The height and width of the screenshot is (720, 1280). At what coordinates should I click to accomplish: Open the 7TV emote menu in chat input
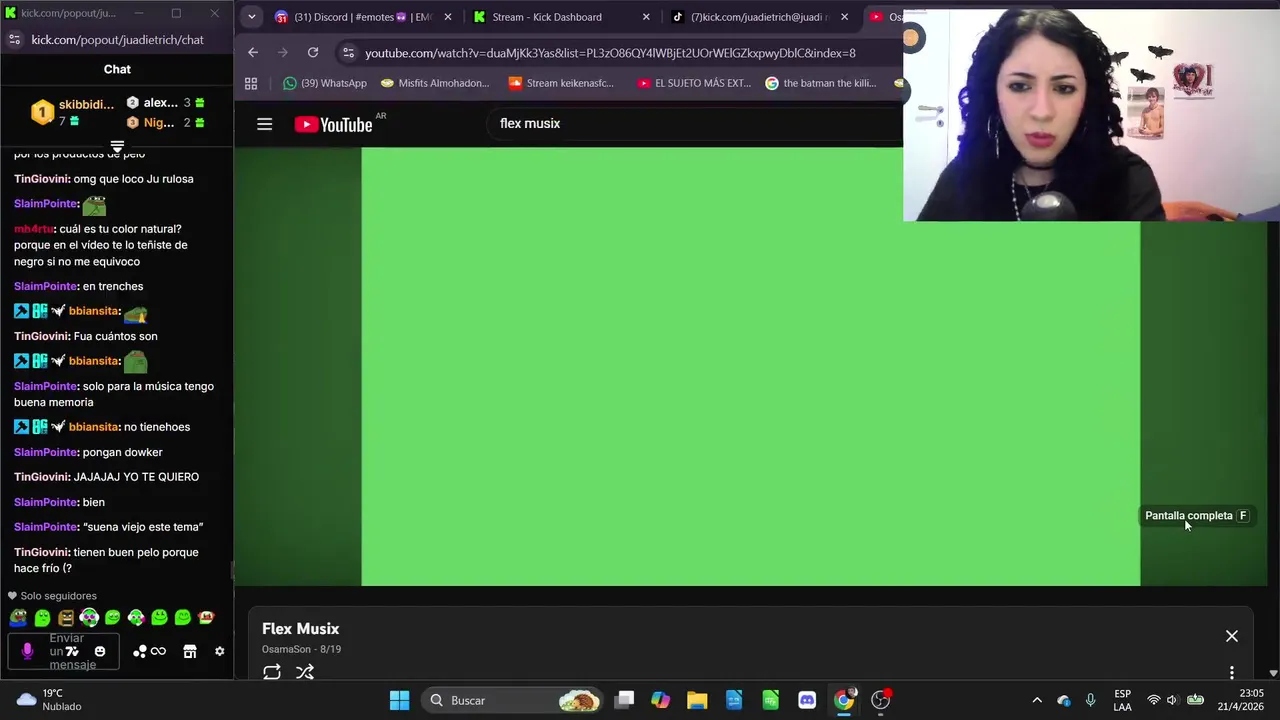72,652
